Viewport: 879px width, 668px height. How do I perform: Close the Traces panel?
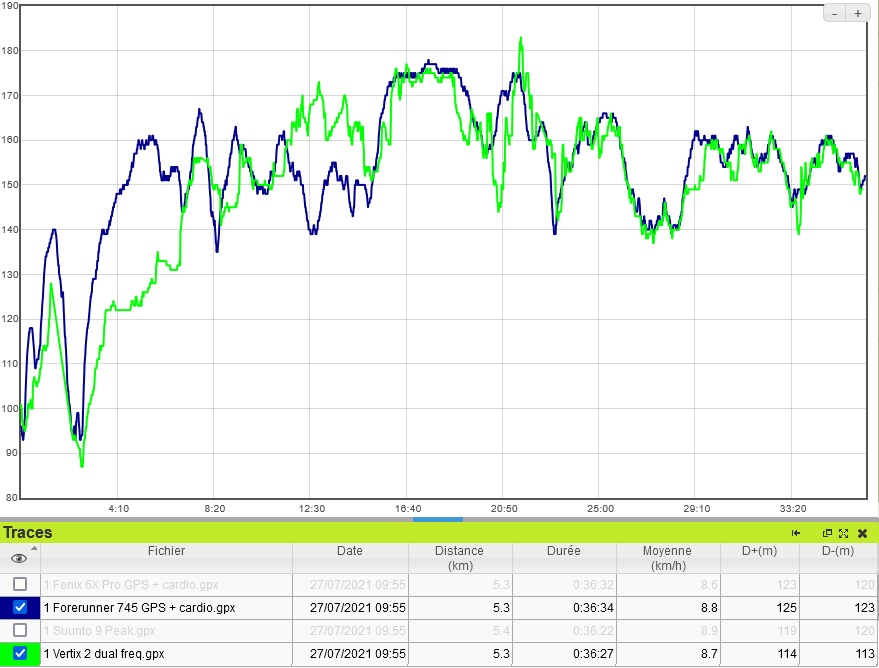point(862,533)
